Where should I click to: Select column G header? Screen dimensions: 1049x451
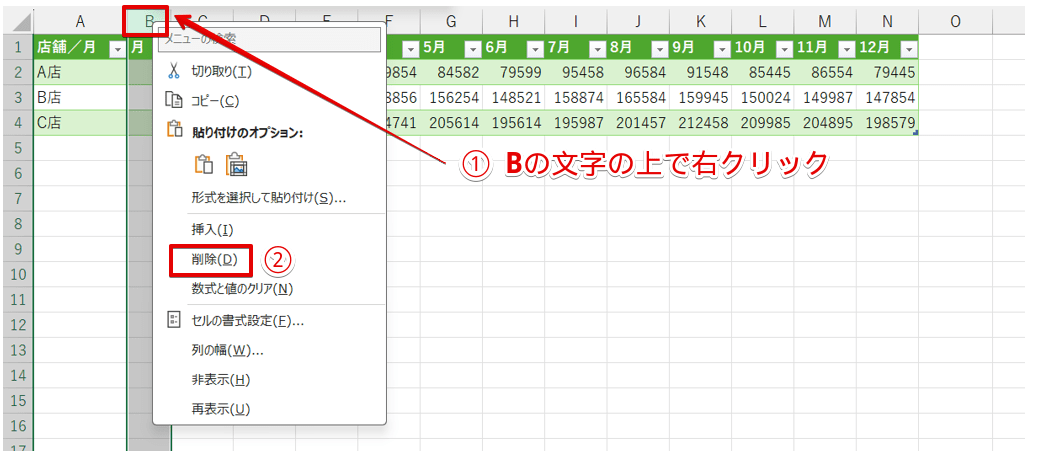451,21
